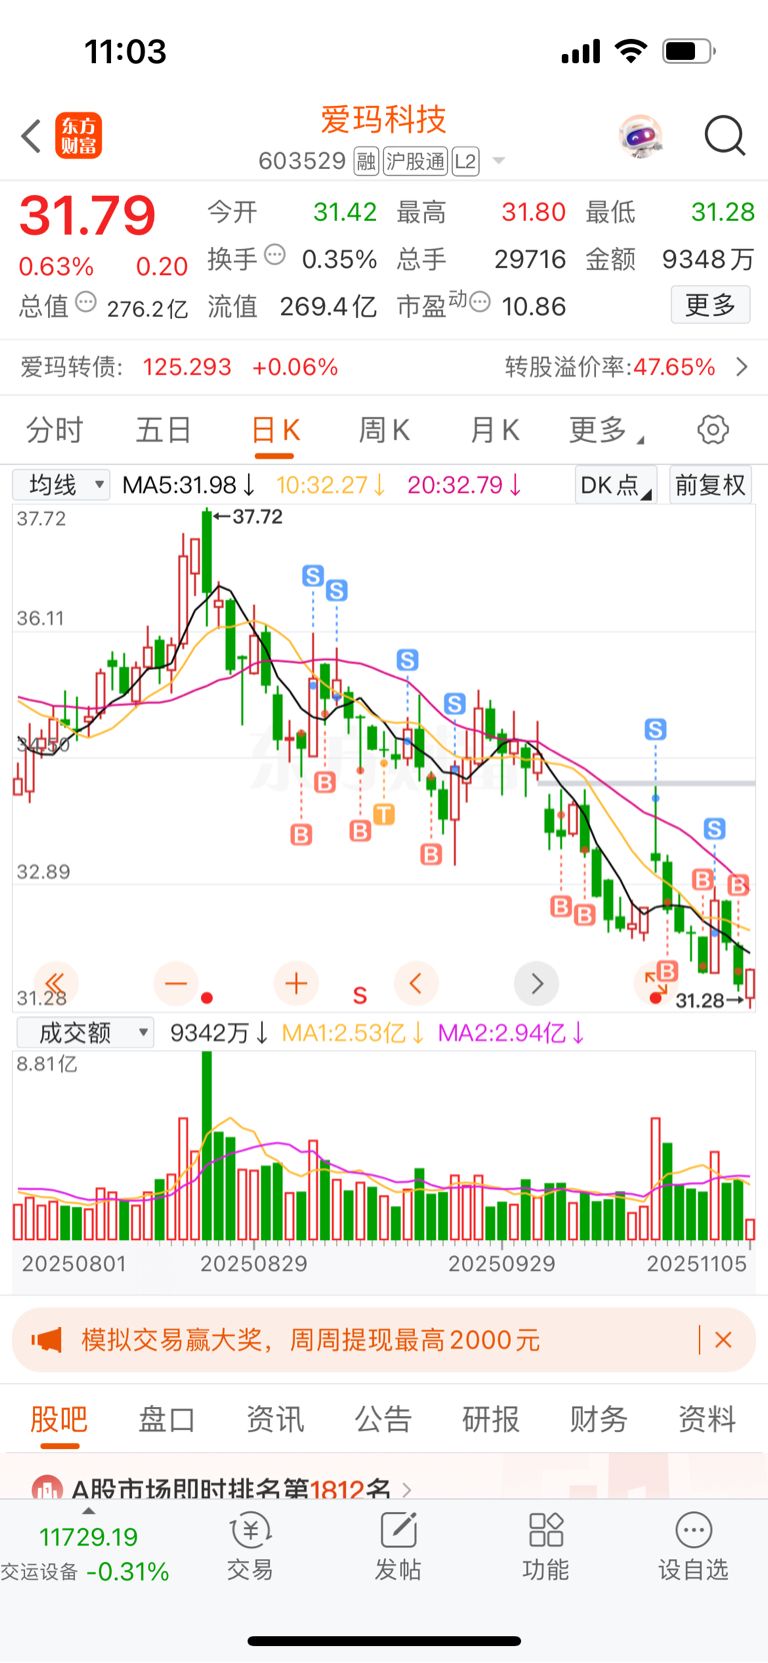Image resolution: width=768 pixels, height=1663 pixels.
Task: Open the 公告 tab
Action: click(x=383, y=1419)
